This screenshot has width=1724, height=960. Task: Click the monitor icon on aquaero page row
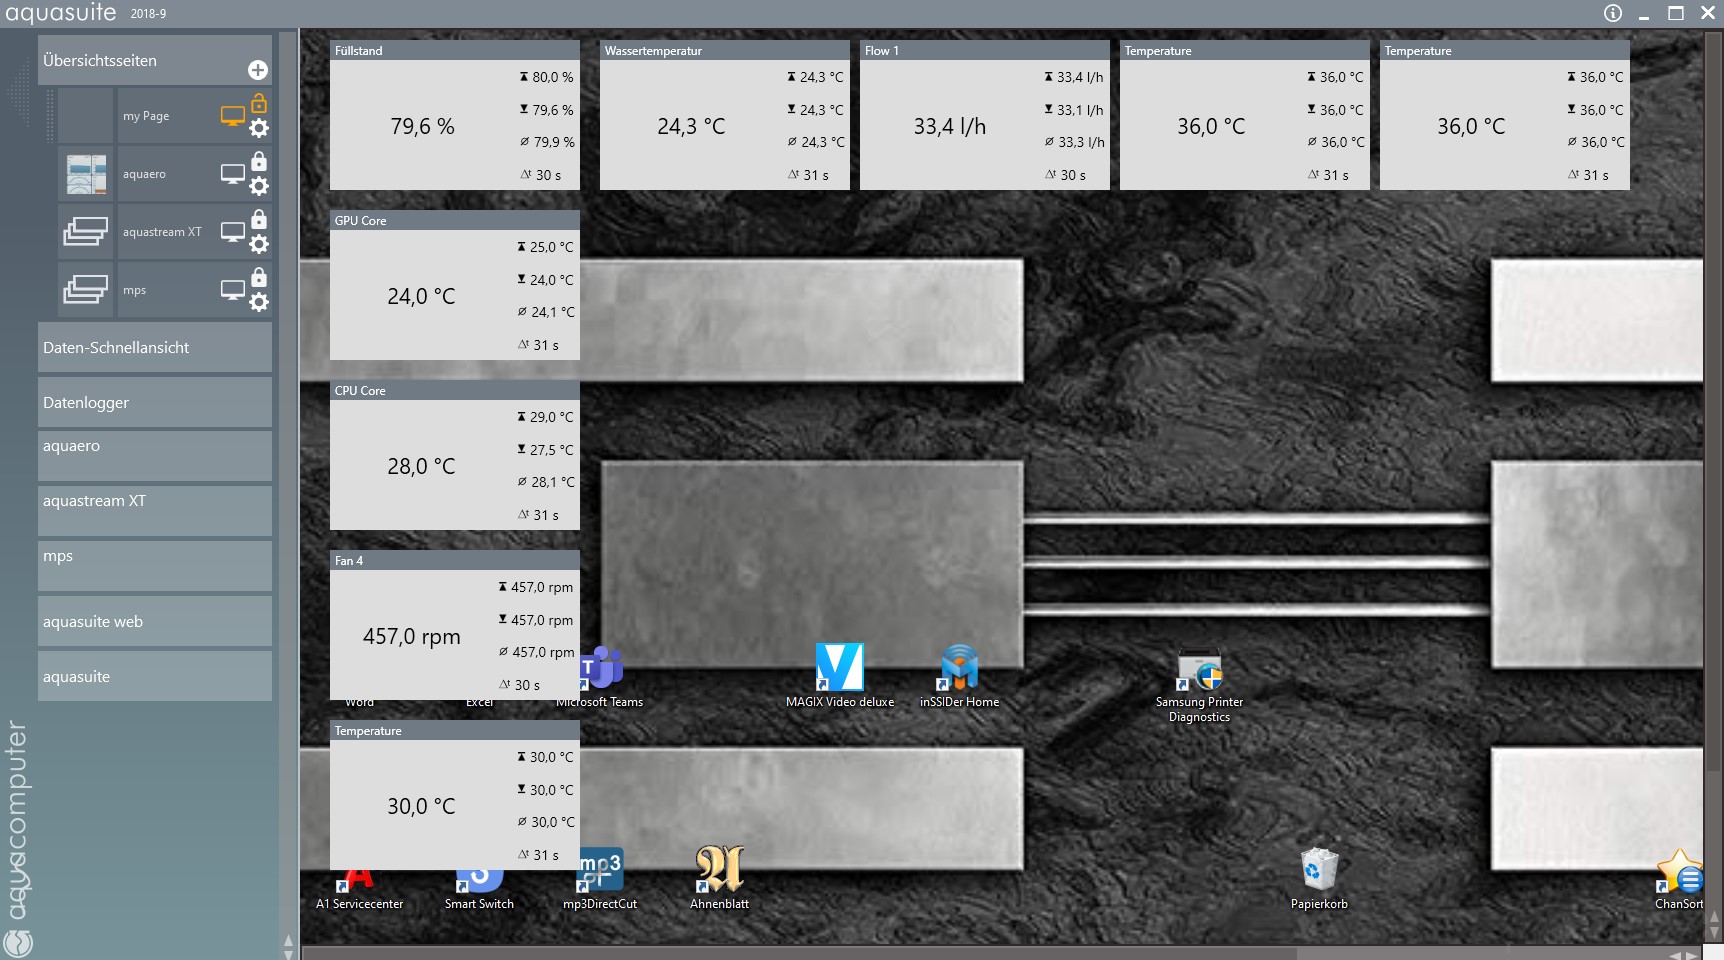pos(233,174)
